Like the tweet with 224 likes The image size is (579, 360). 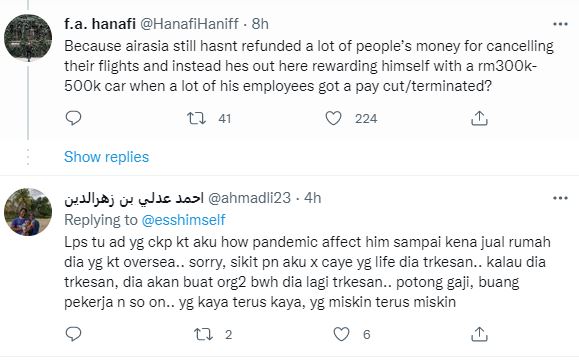click(x=333, y=118)
